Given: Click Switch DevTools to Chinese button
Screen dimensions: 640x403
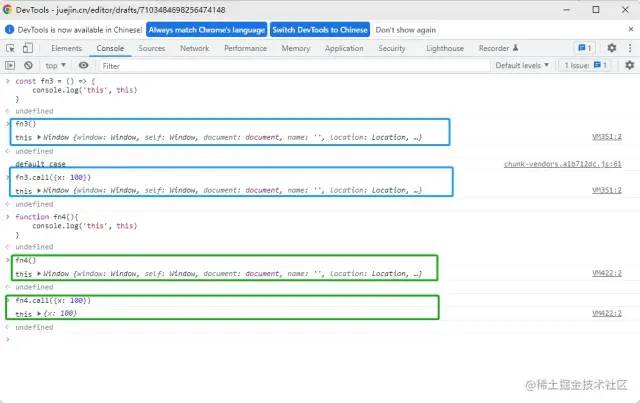Looking at the screenshot, I should (x=321, y=29).
